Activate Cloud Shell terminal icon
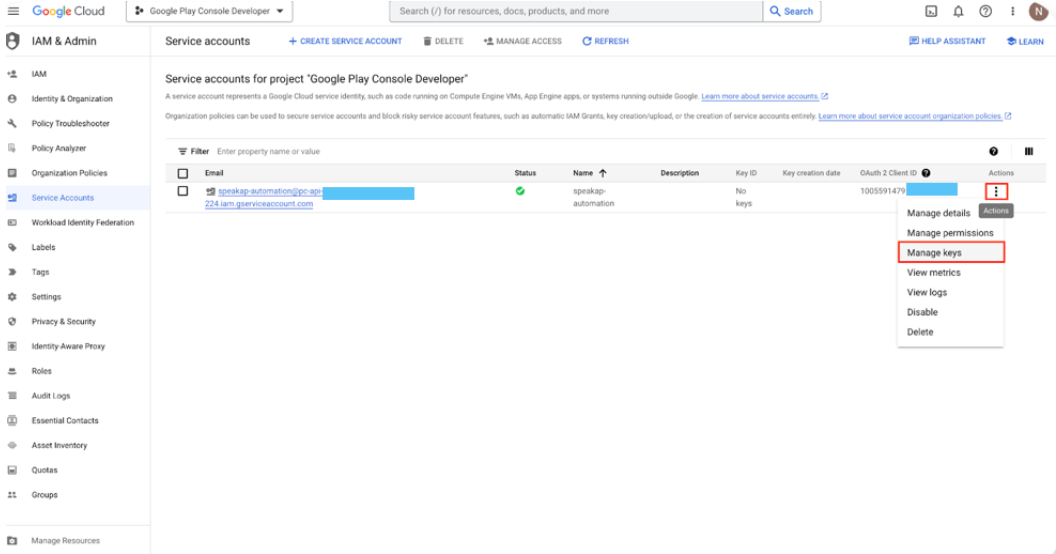 [x=931, y=11]
